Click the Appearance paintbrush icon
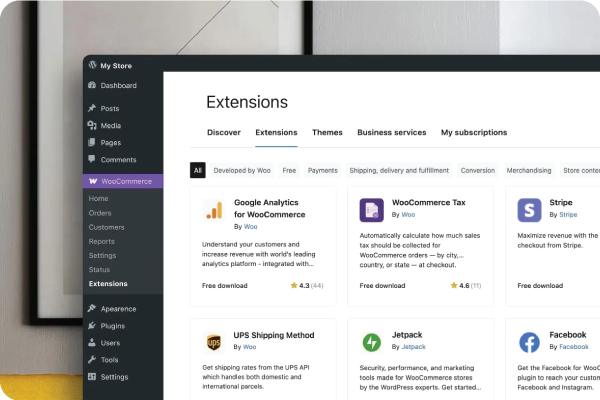600x400 pixels. tap(92, 308)
